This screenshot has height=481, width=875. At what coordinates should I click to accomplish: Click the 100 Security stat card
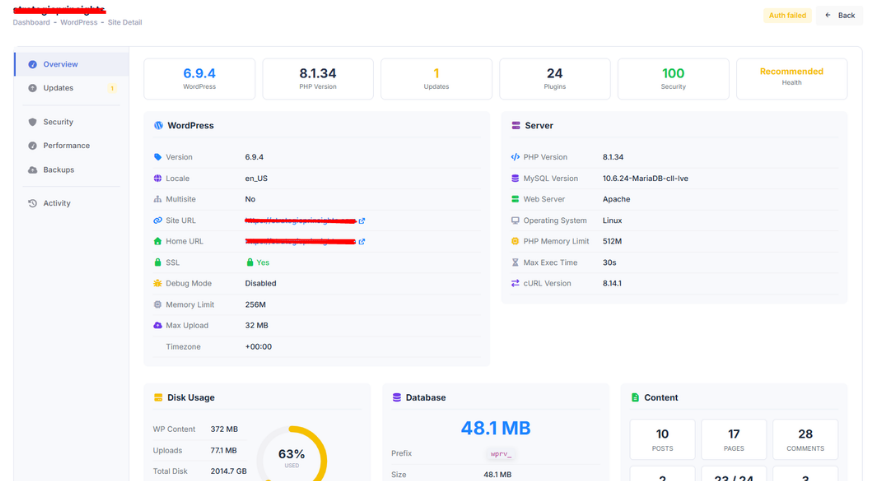(x=673, y=79)
